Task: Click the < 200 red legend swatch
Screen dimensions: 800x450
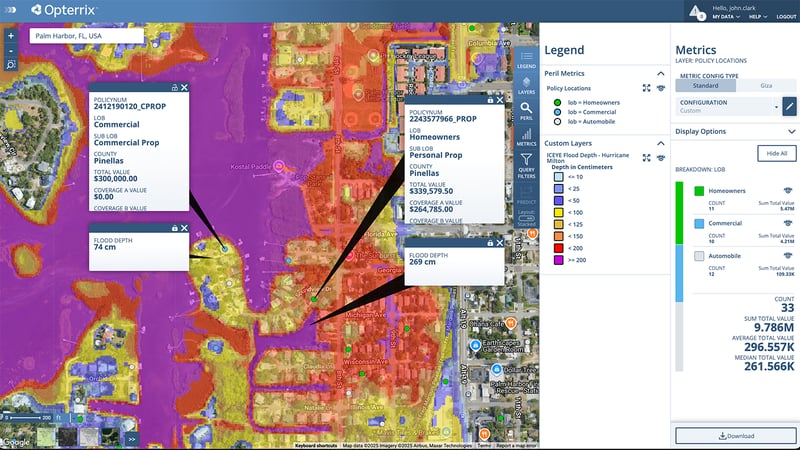Action: (559, 248)
